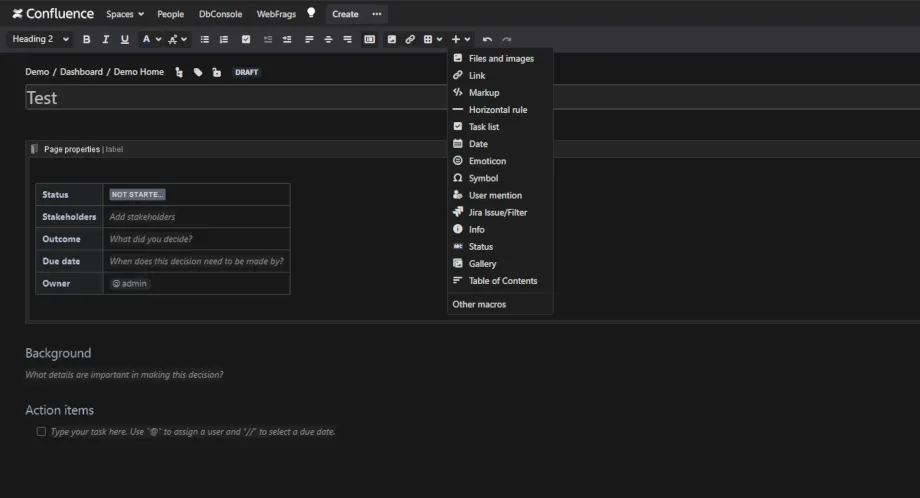Viewport: 920px width, 498px height.
Task: Indent the current line
Action: tap(287, 39)
